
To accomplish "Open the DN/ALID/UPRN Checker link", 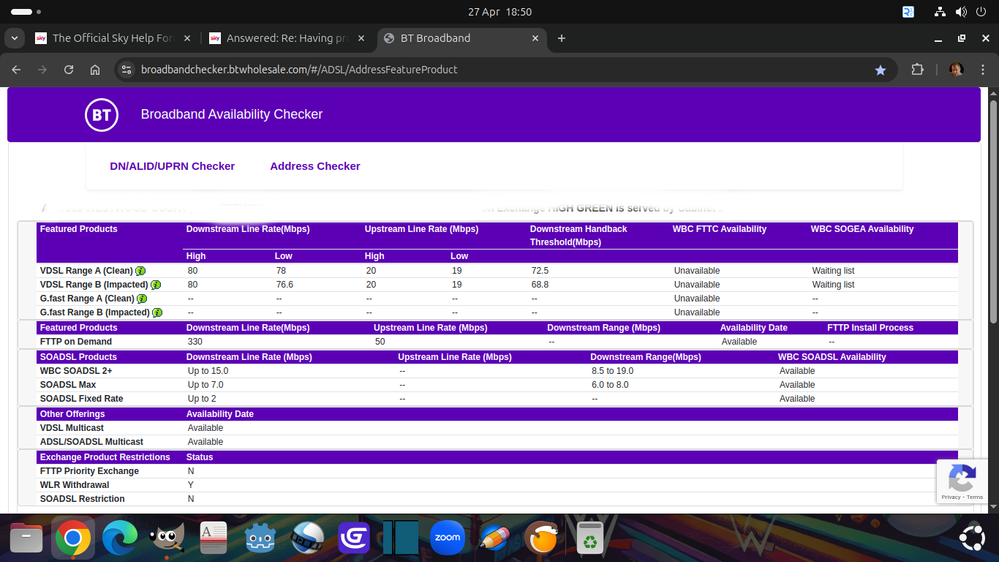I will coord(172,166).
